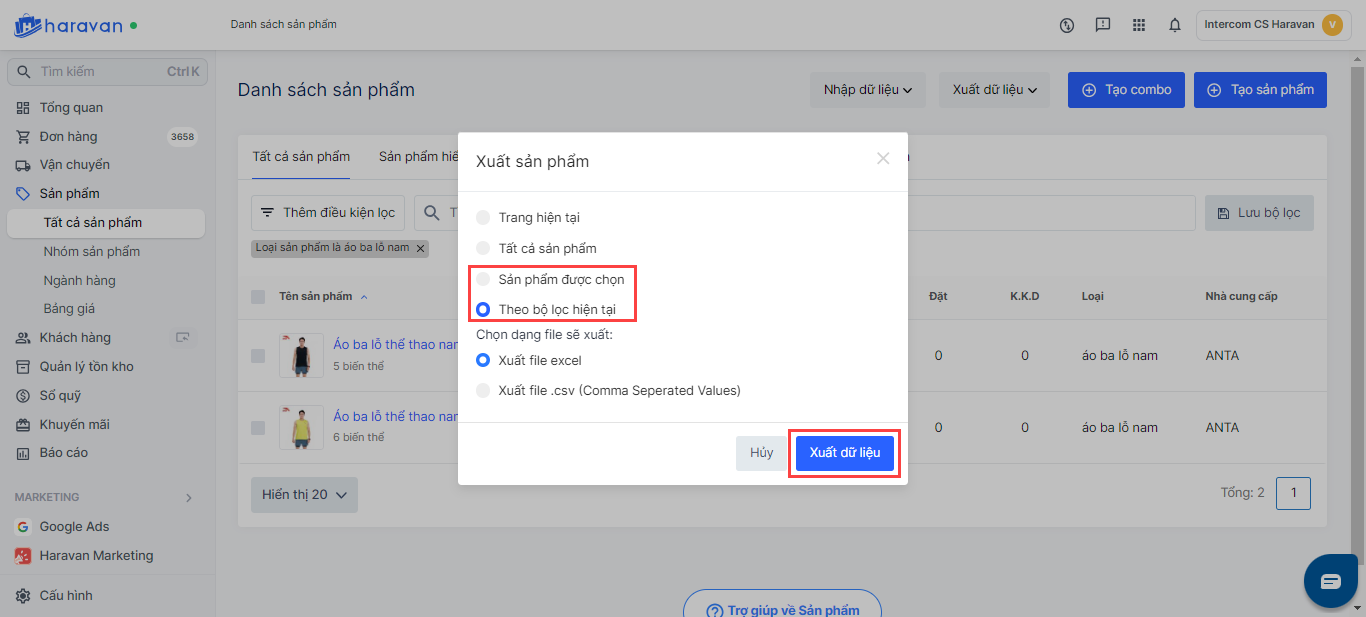
Task: Click Hủy to cancel export
Action: point(762,453)
